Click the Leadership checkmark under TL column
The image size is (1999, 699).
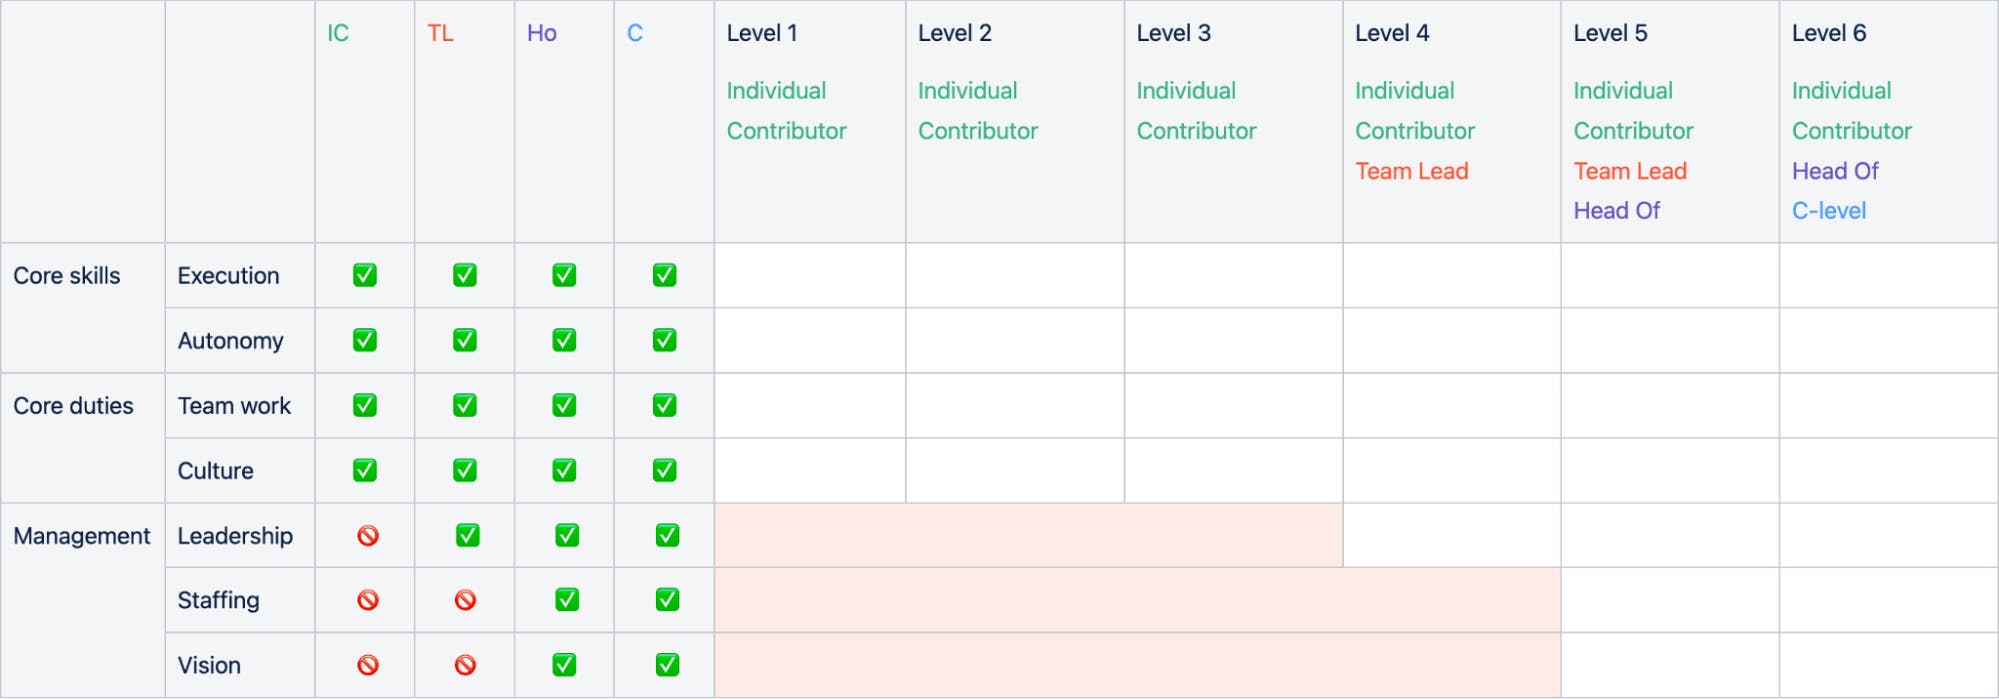point(467,535)
